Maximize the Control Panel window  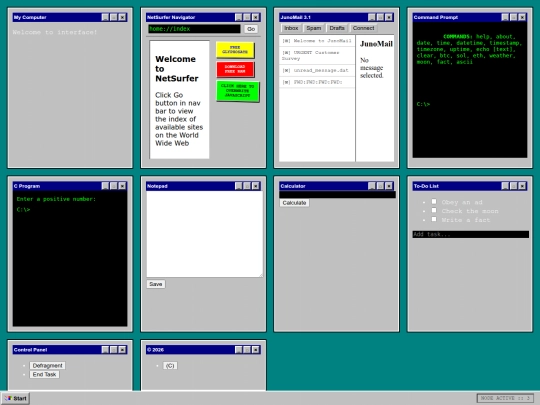coord(114,350)
